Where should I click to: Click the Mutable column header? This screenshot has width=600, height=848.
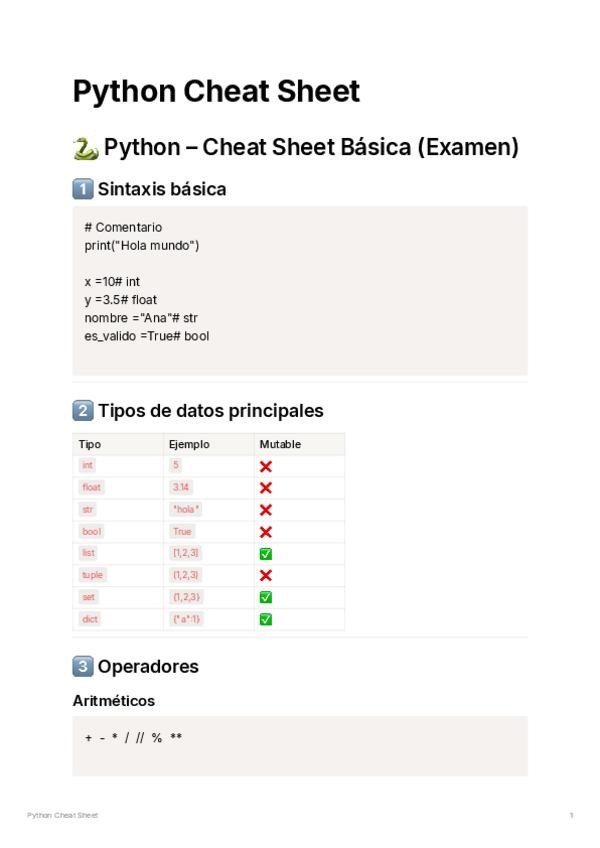(280, 444)
